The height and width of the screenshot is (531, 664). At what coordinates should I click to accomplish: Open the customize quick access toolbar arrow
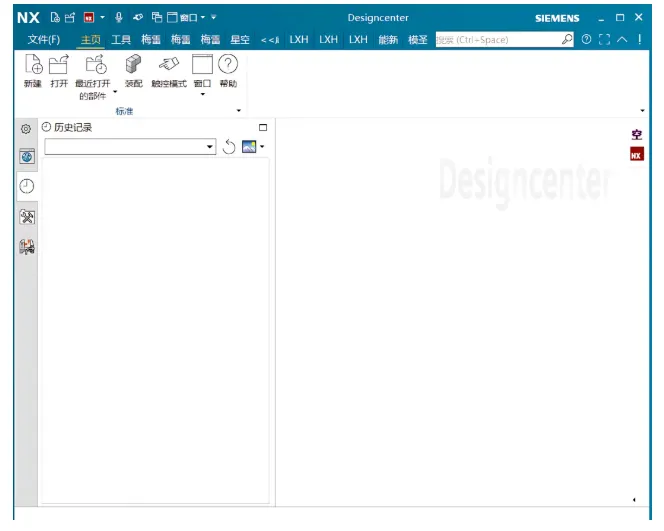click(214, 17)
